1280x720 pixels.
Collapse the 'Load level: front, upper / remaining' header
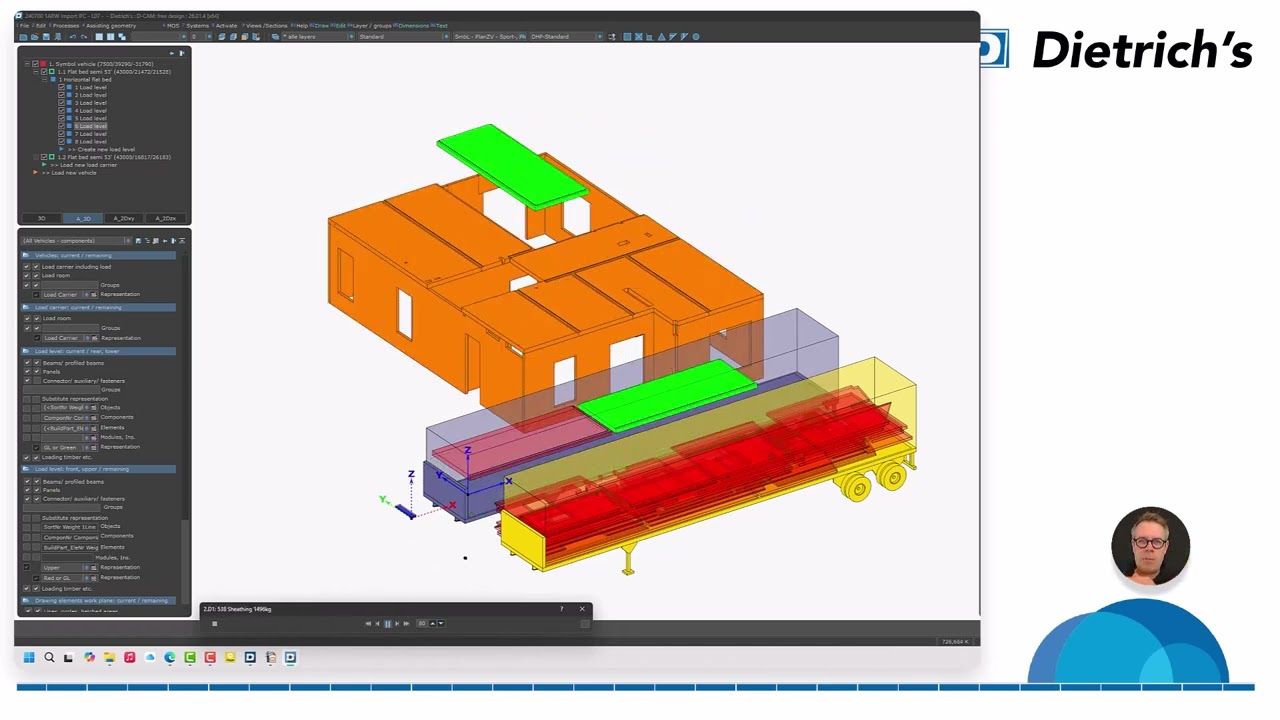click(99, 469)
